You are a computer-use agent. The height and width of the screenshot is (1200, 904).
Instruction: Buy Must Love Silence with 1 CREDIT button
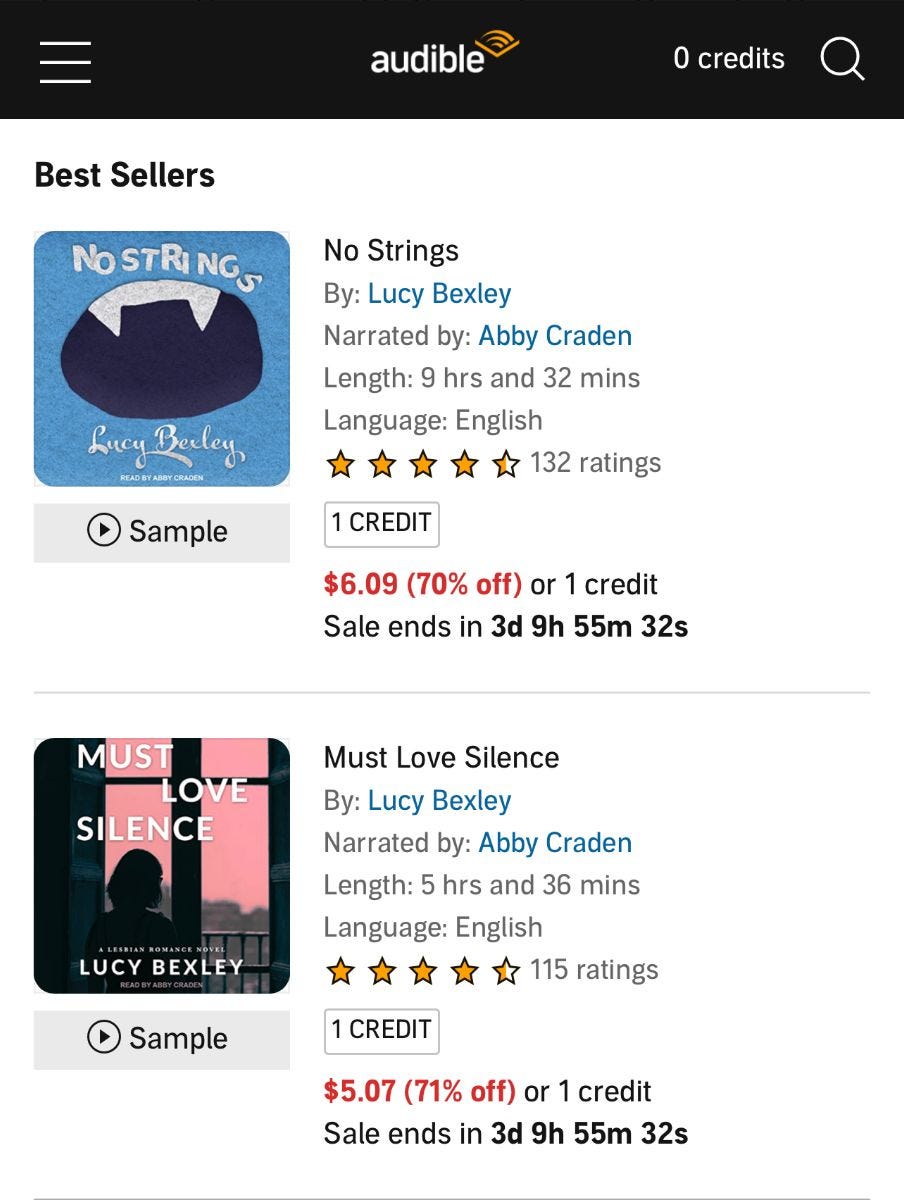point(381,1030)
